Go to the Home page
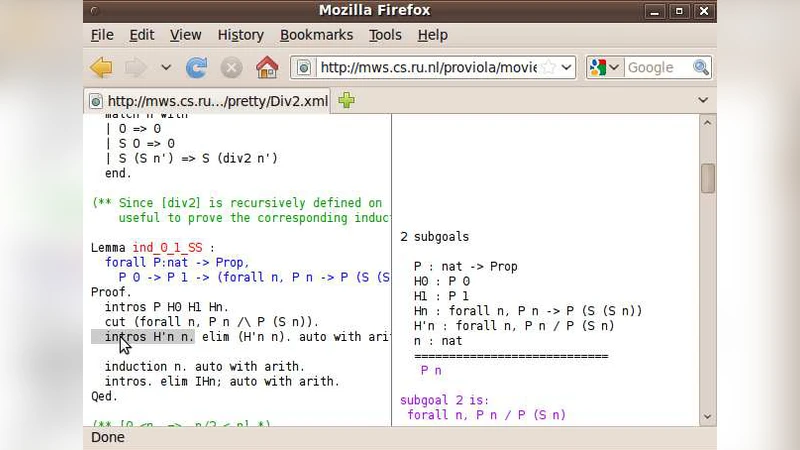800x450 pixels. (267, 67)
